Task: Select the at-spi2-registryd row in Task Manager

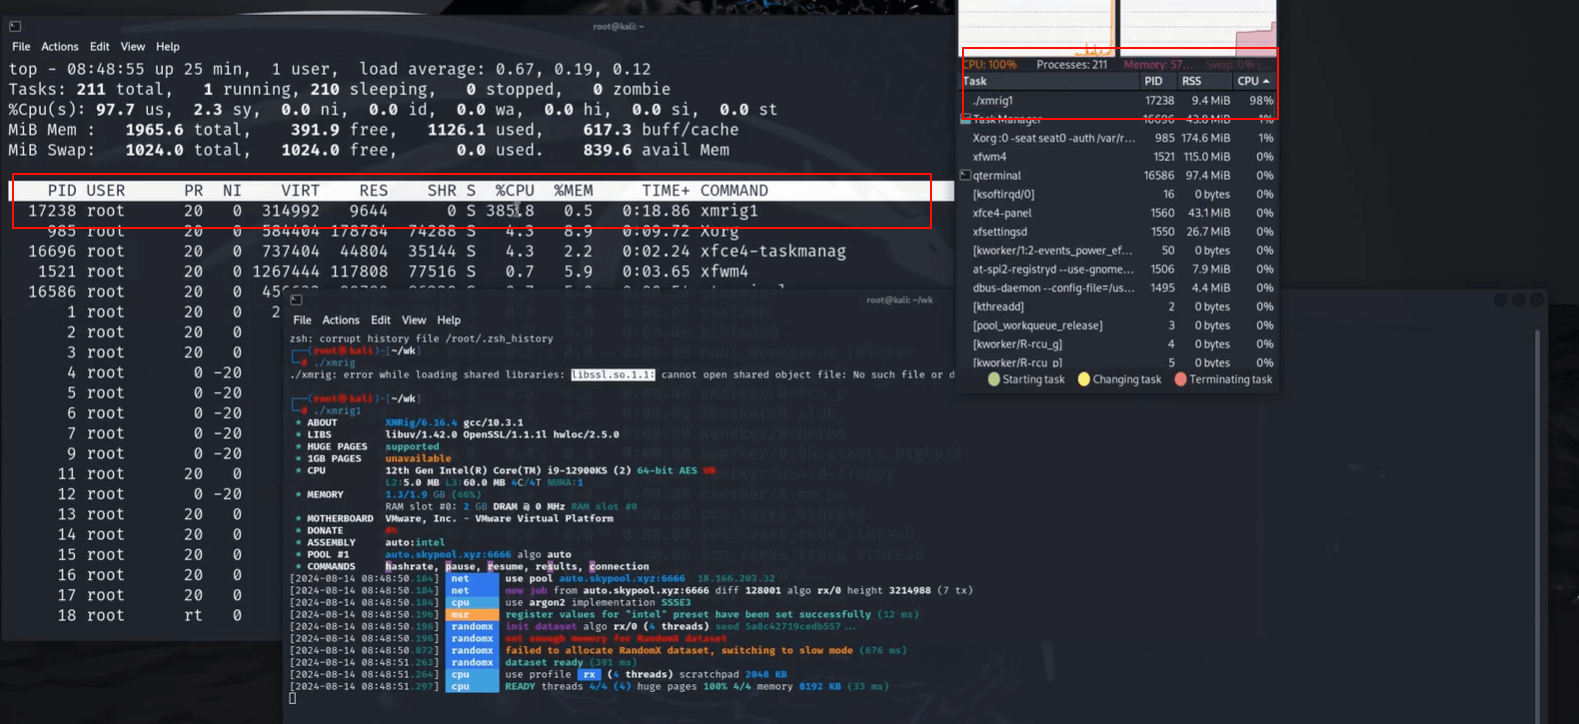Action: pos(1118,269)
